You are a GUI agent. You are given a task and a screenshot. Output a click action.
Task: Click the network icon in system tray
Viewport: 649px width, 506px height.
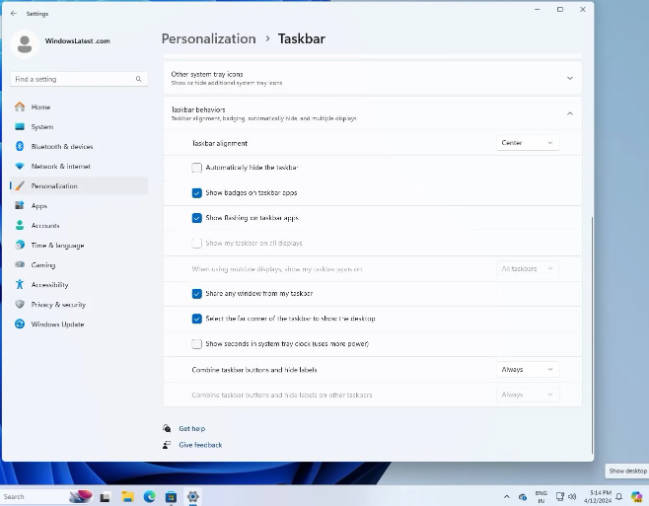[560, 496]
